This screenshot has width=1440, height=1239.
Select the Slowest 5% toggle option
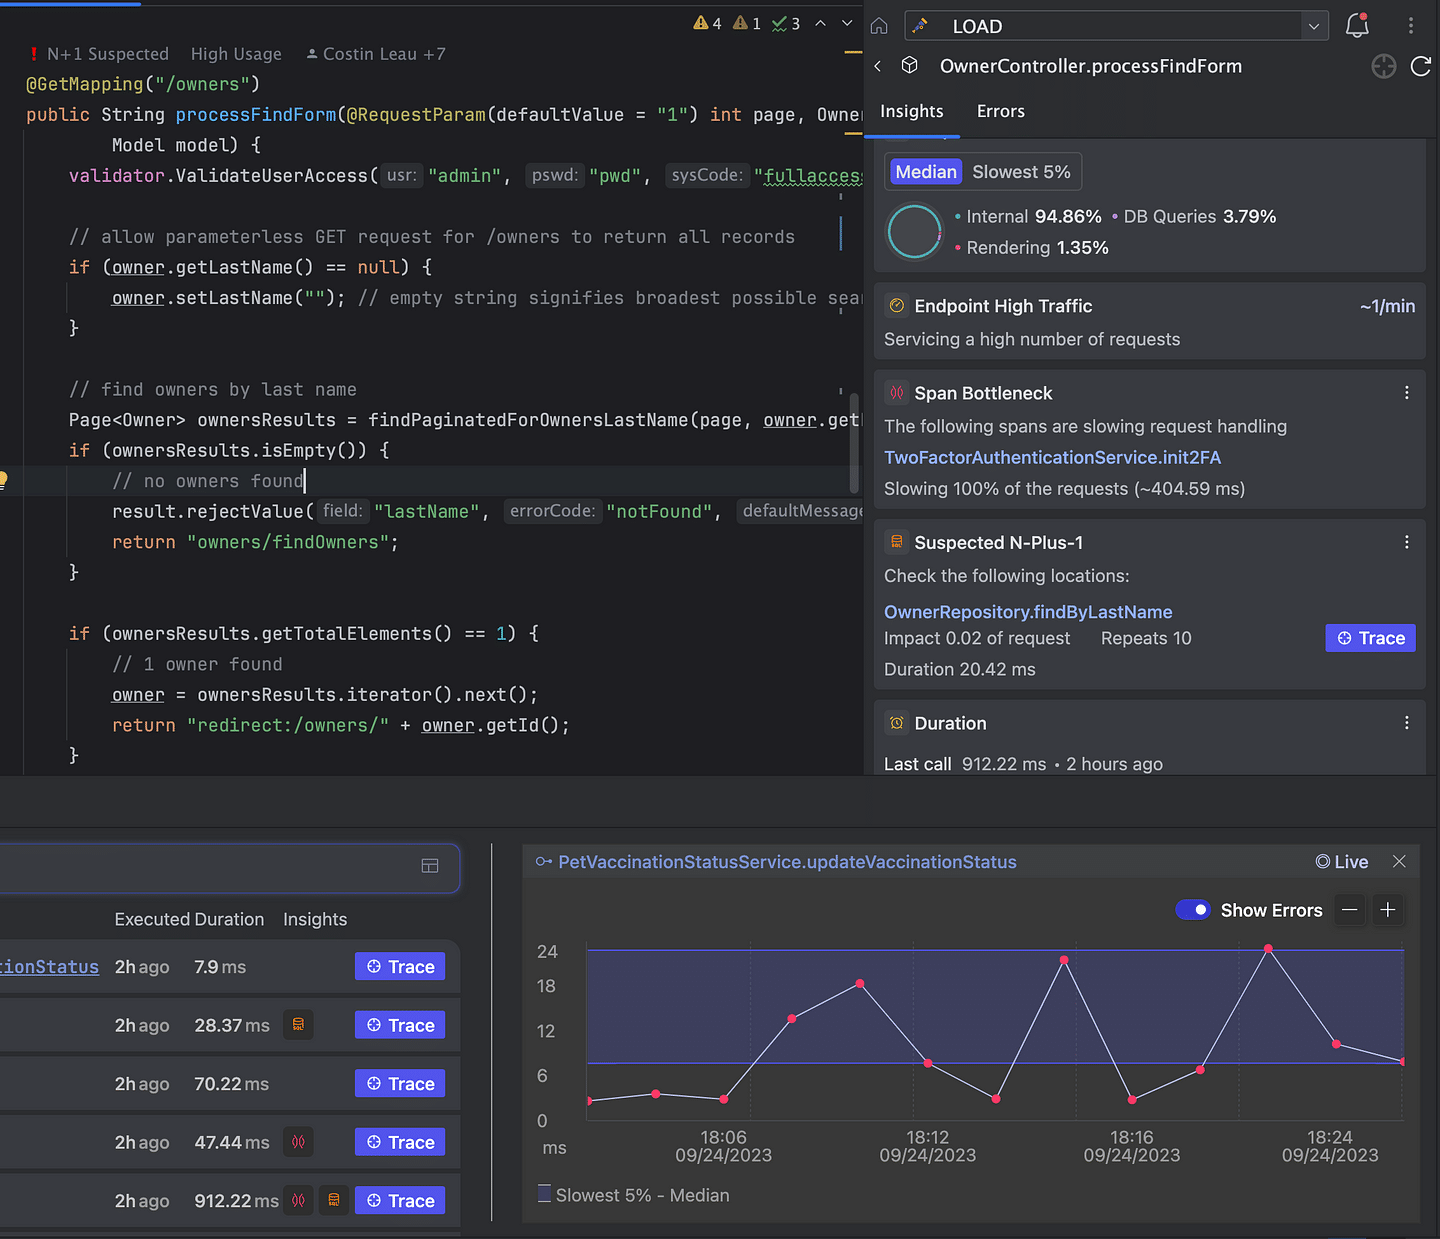click(1021, 172)
